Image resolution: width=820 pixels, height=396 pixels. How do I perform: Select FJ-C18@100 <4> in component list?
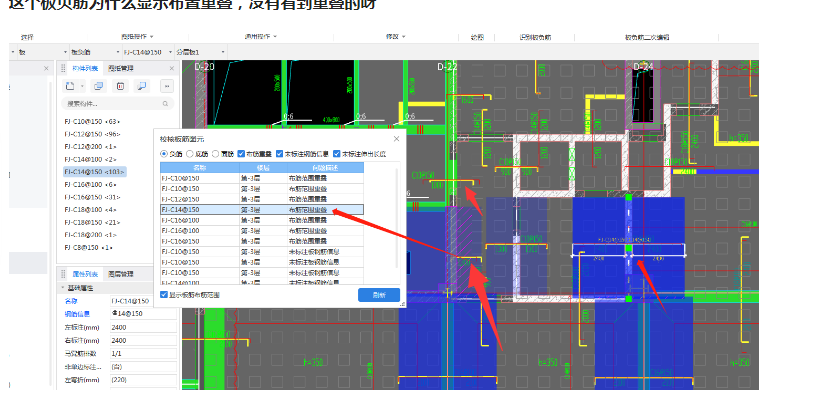coord(90,209)
